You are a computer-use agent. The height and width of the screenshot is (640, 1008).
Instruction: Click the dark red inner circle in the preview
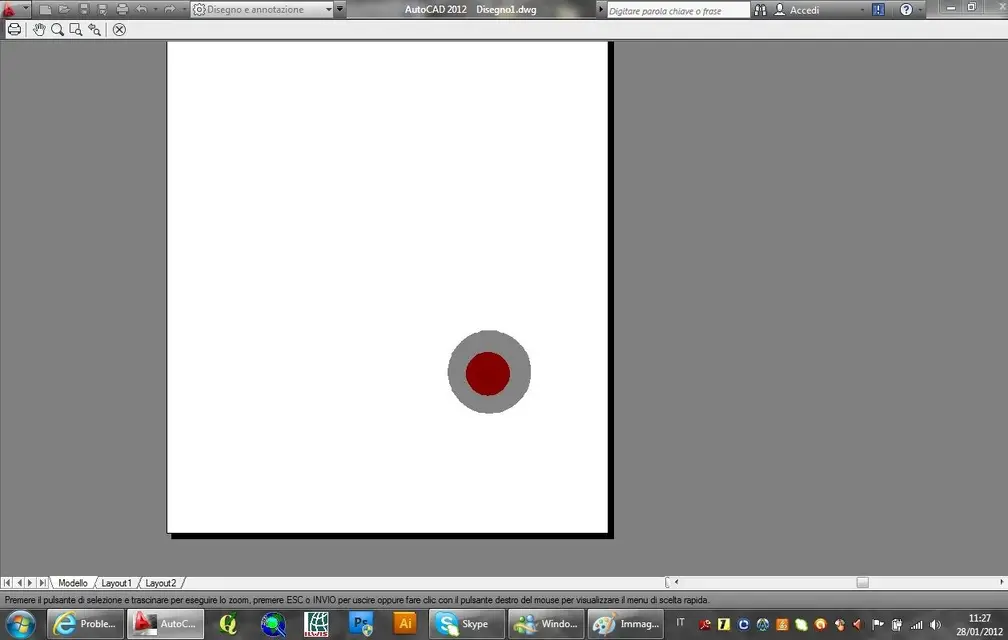pyautogui.click(x=488, y=373)
